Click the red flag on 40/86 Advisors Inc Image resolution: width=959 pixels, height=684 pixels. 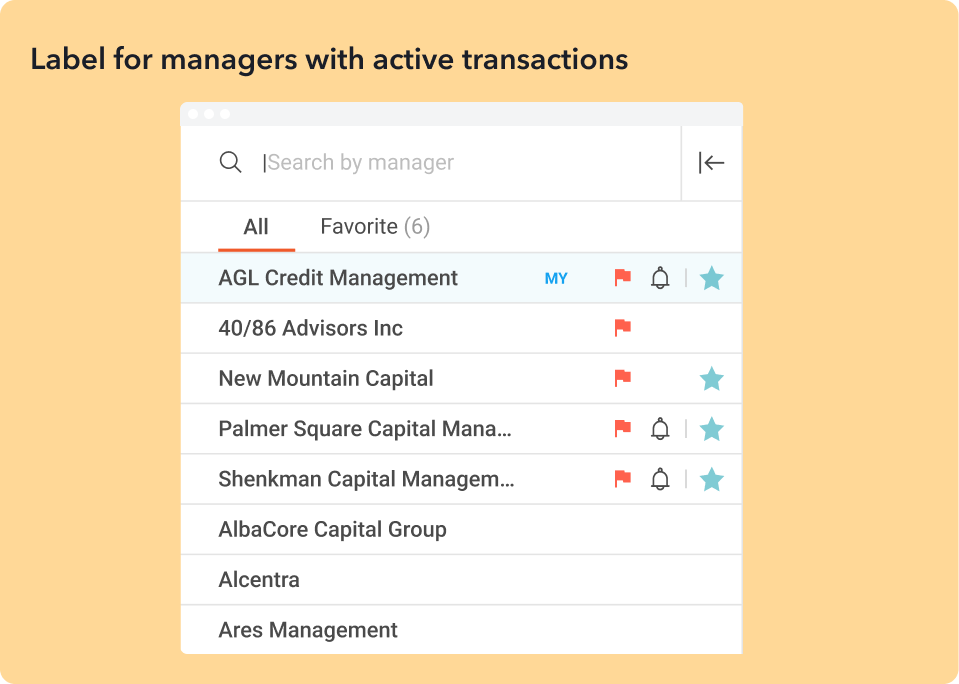click(x=623, y=328)
